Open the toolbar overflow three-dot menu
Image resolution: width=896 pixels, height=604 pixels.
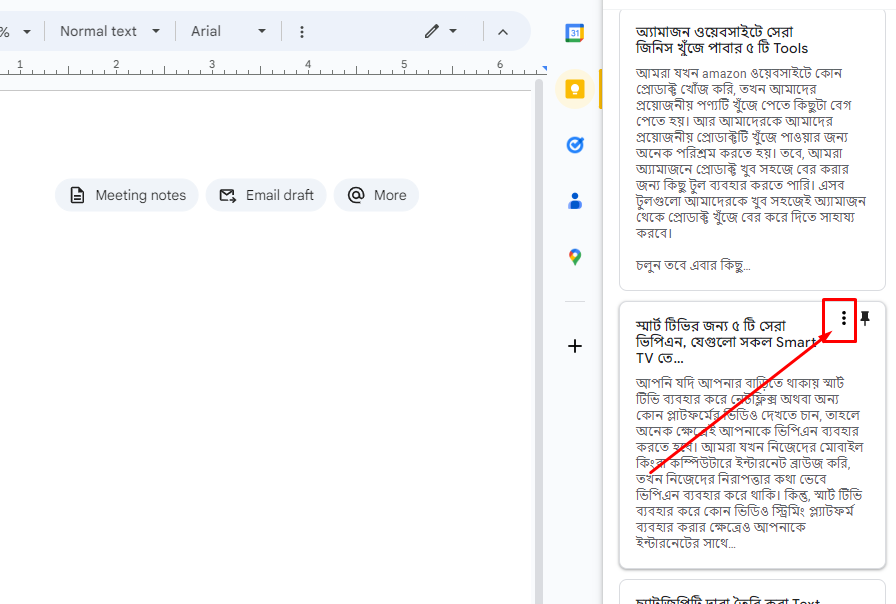[x=302, y=31]
